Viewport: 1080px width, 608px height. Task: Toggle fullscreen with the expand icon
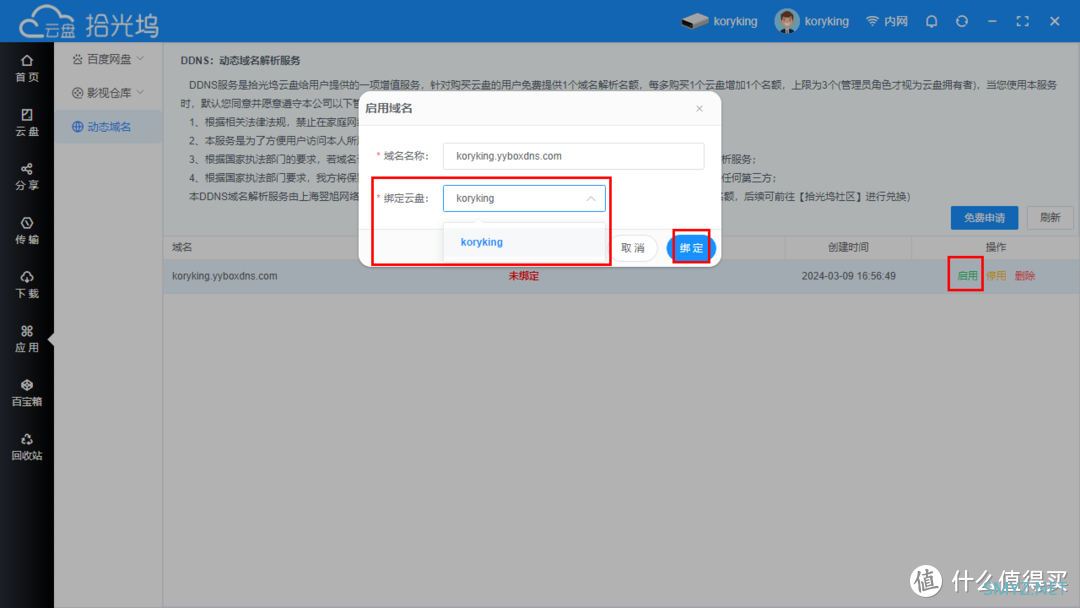coord(1023,21)
